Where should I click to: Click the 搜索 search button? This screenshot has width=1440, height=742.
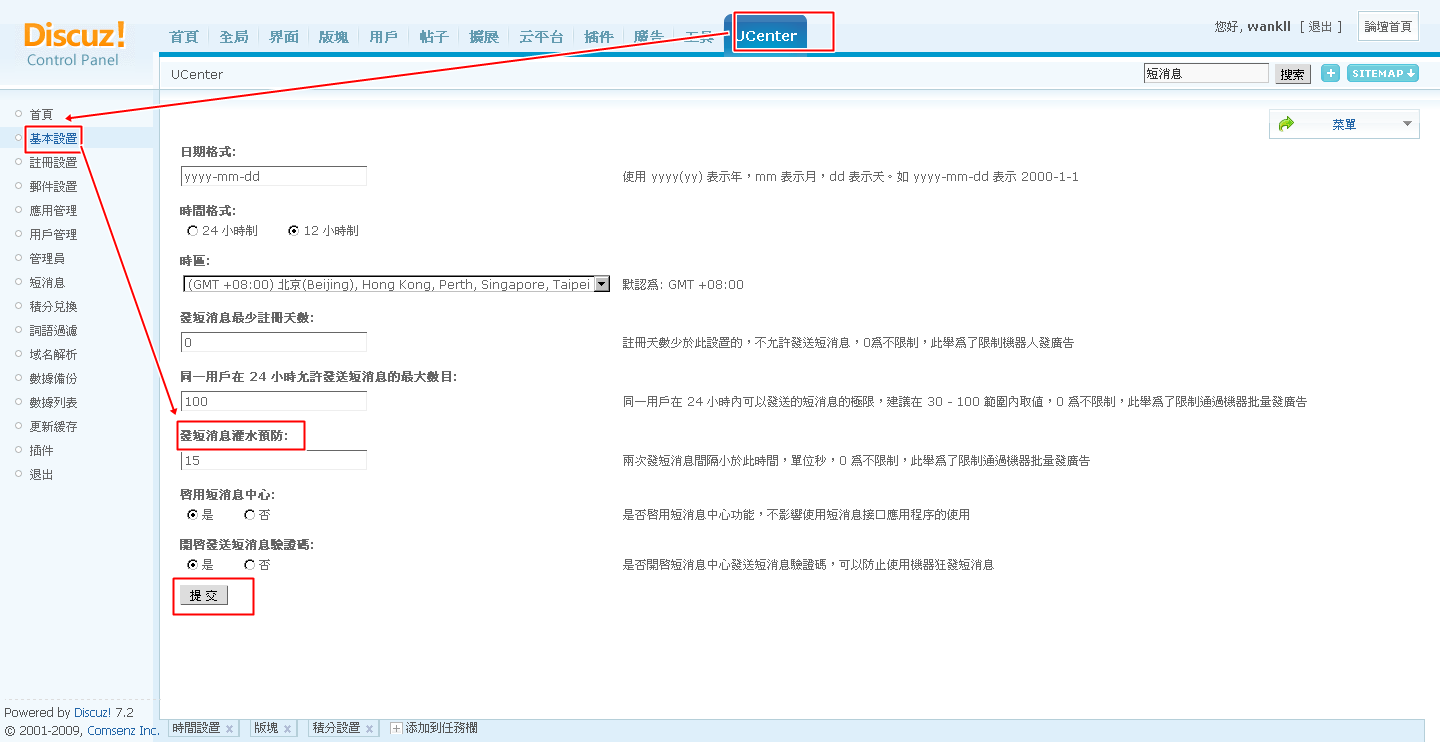coord(1293,74)
